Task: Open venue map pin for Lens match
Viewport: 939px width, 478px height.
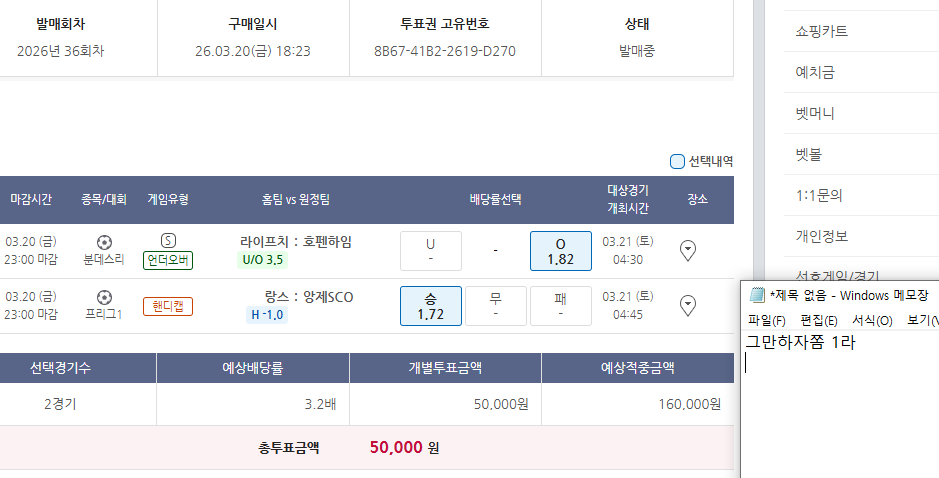Action: (x=687, y=305)
